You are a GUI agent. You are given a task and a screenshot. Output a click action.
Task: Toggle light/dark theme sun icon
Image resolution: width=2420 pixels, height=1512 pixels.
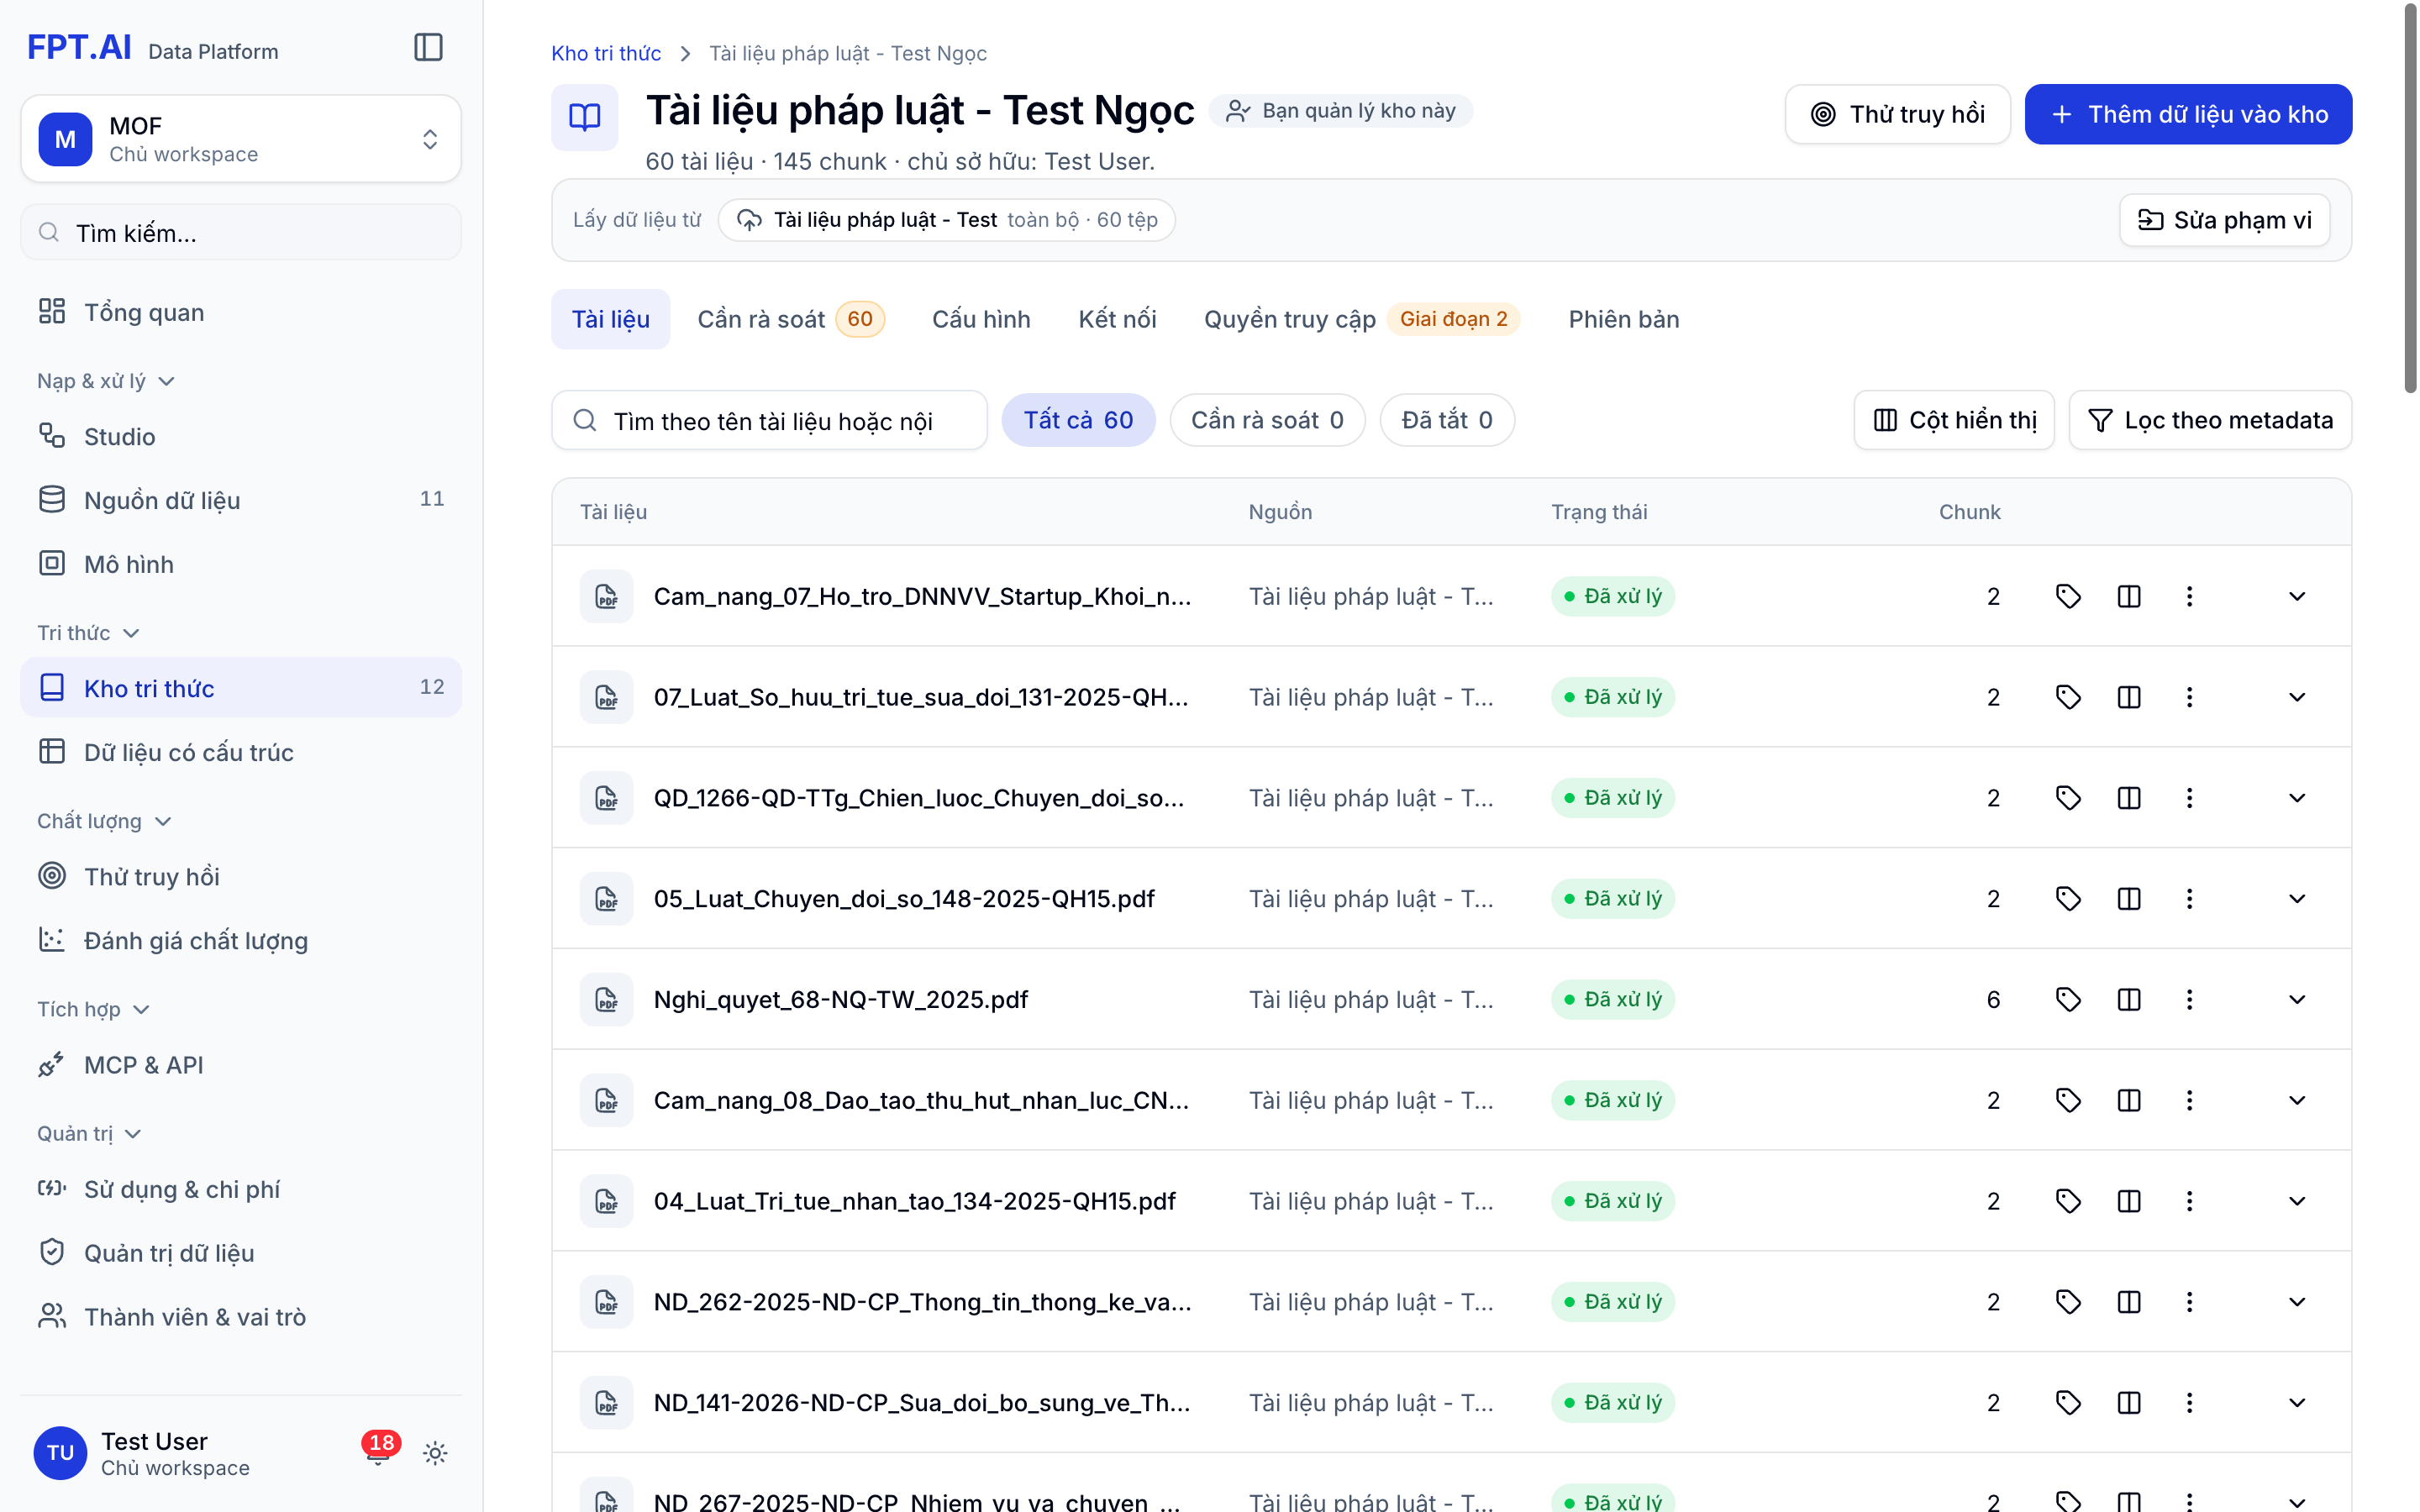pos(434,1452)
